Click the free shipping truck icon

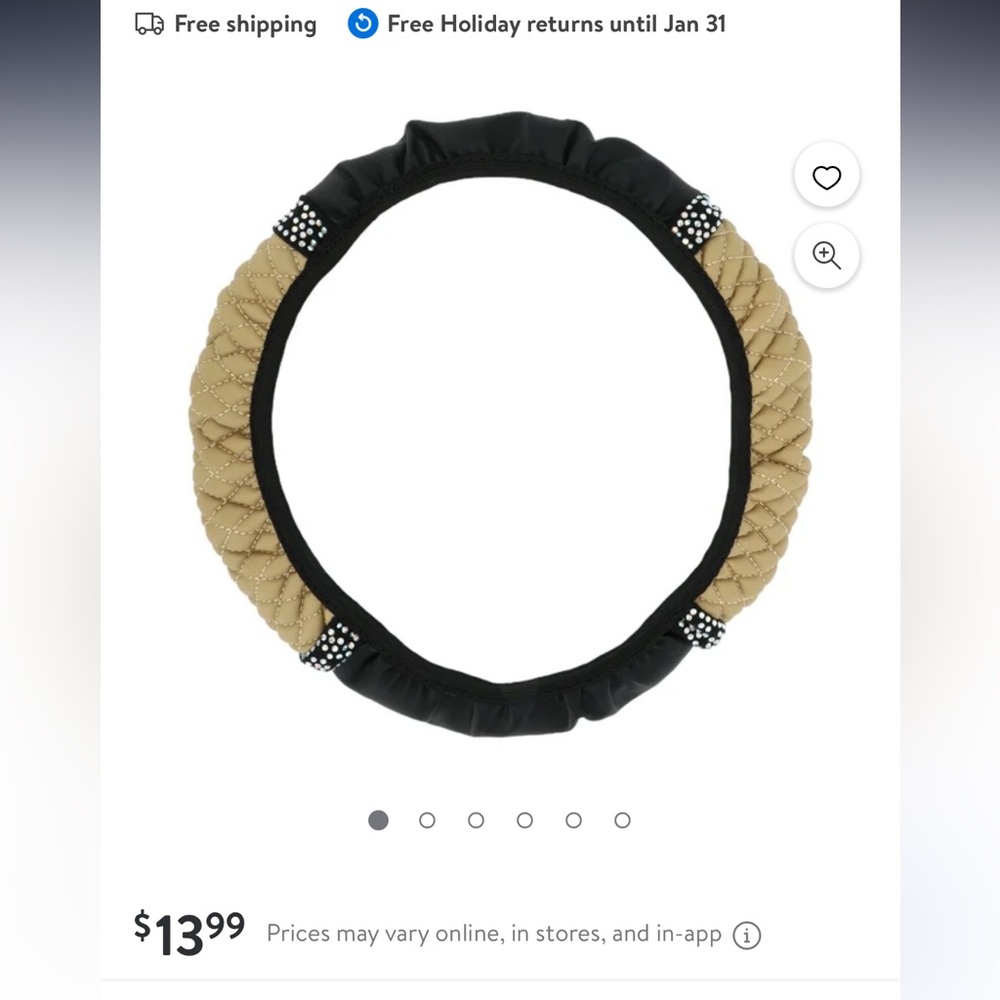point(149,24)
